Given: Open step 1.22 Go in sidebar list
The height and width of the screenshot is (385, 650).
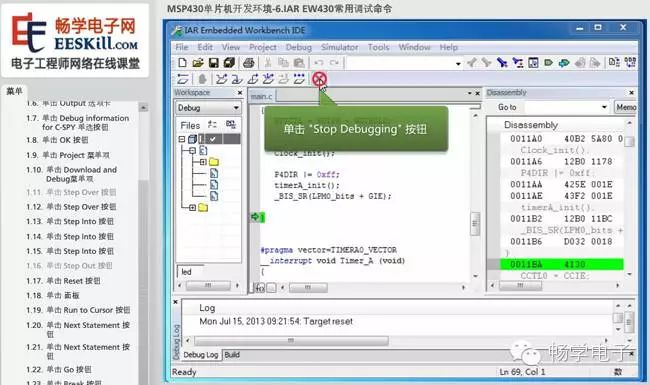Looking at the screenshot, I should tap(69, 369).
